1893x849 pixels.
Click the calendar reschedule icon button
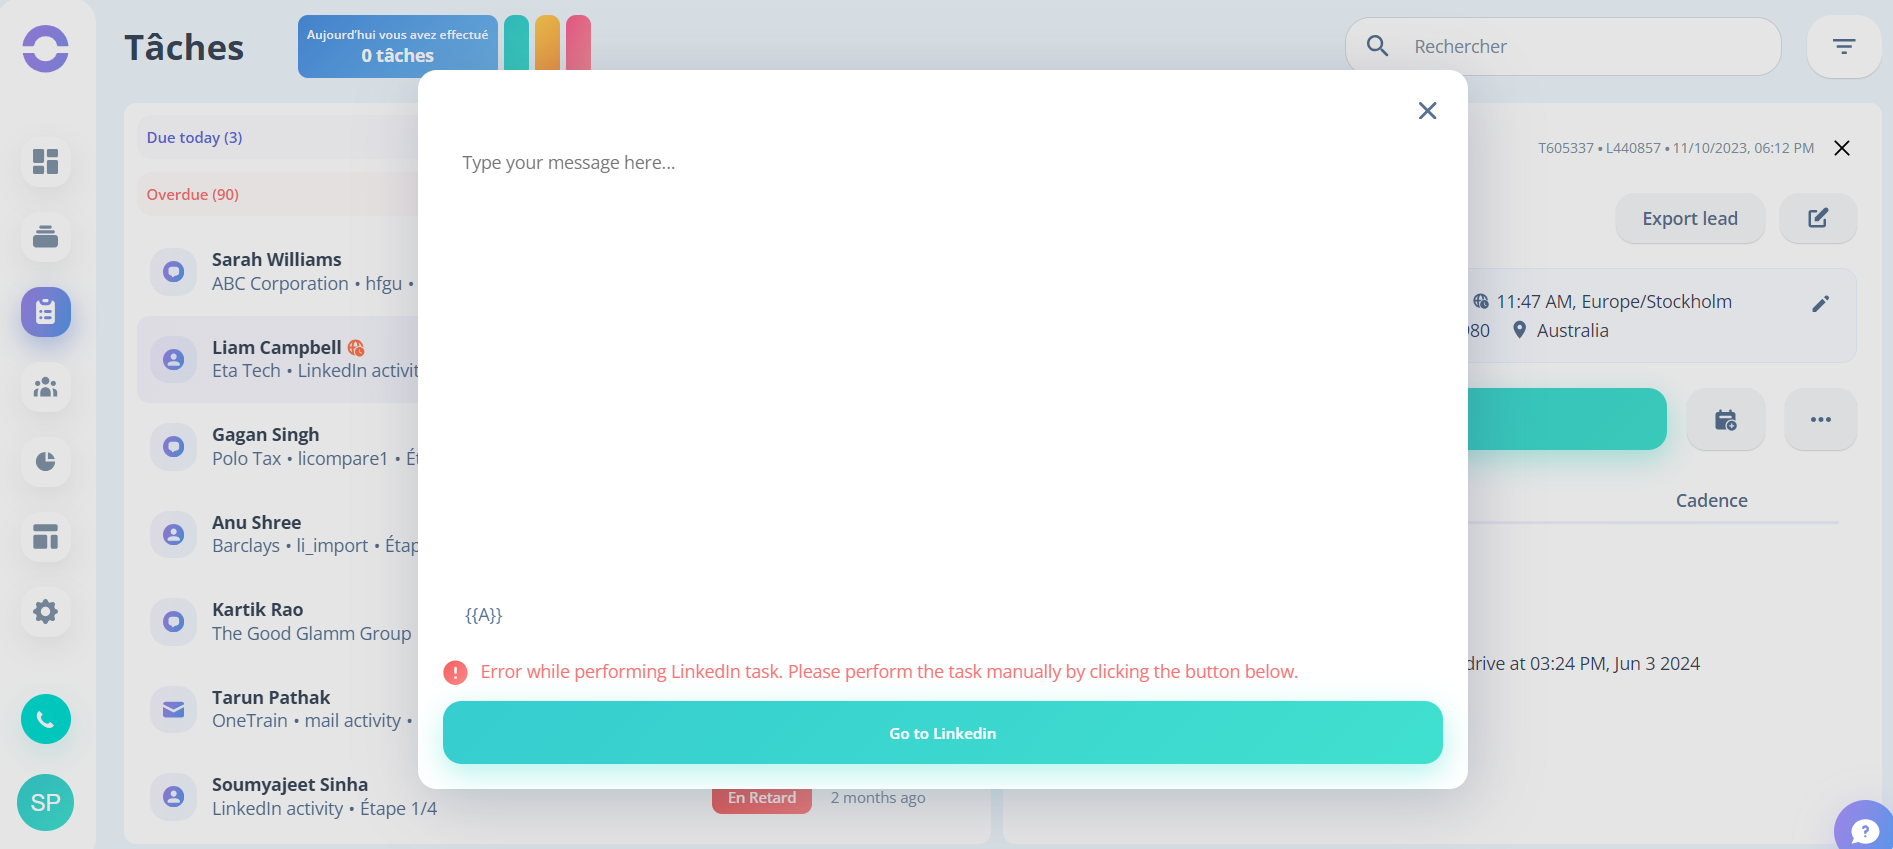point(1726,420)
